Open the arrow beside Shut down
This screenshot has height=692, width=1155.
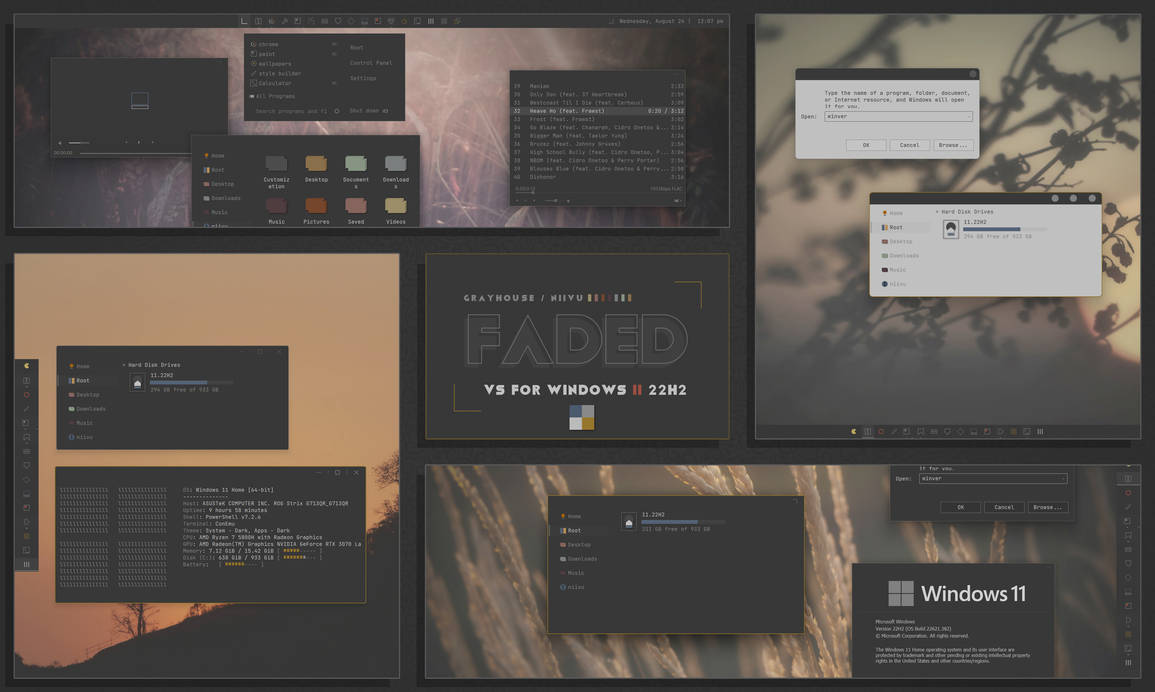[385, 111]
